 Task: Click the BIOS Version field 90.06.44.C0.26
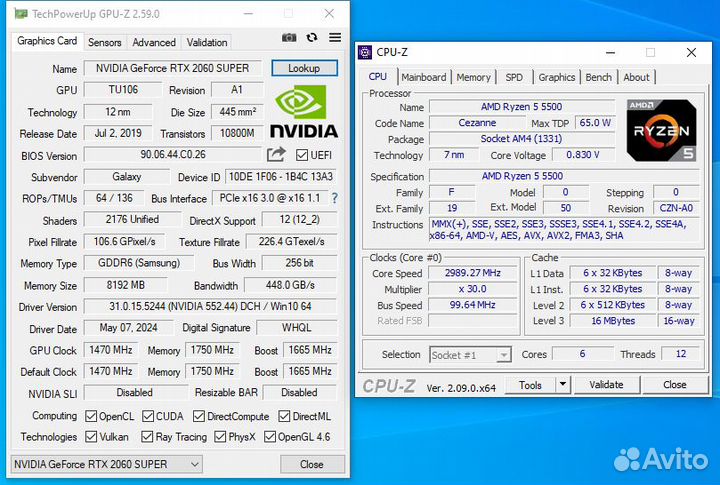pos(173,154)
